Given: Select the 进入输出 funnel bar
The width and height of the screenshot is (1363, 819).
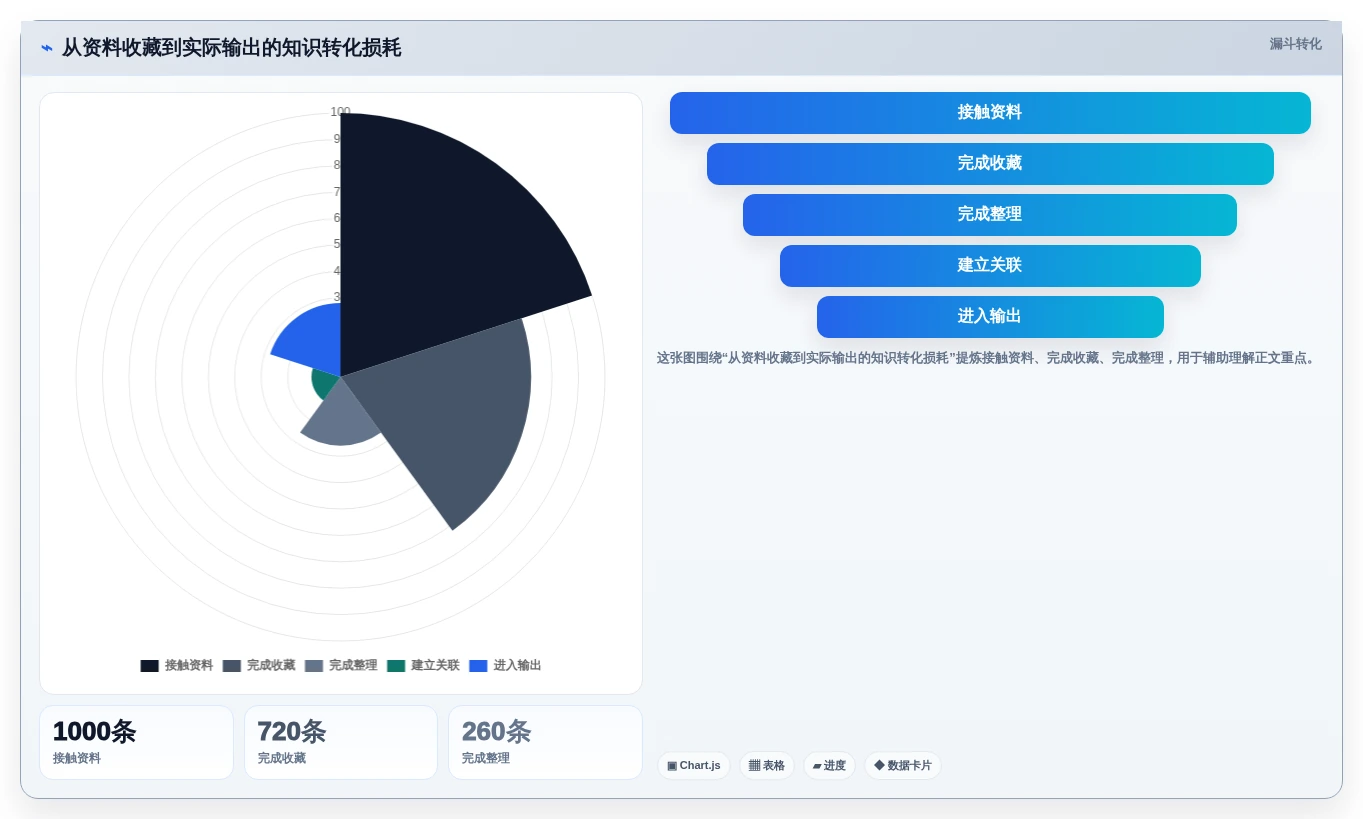Looking at the screenshot, I should [990, 317].
